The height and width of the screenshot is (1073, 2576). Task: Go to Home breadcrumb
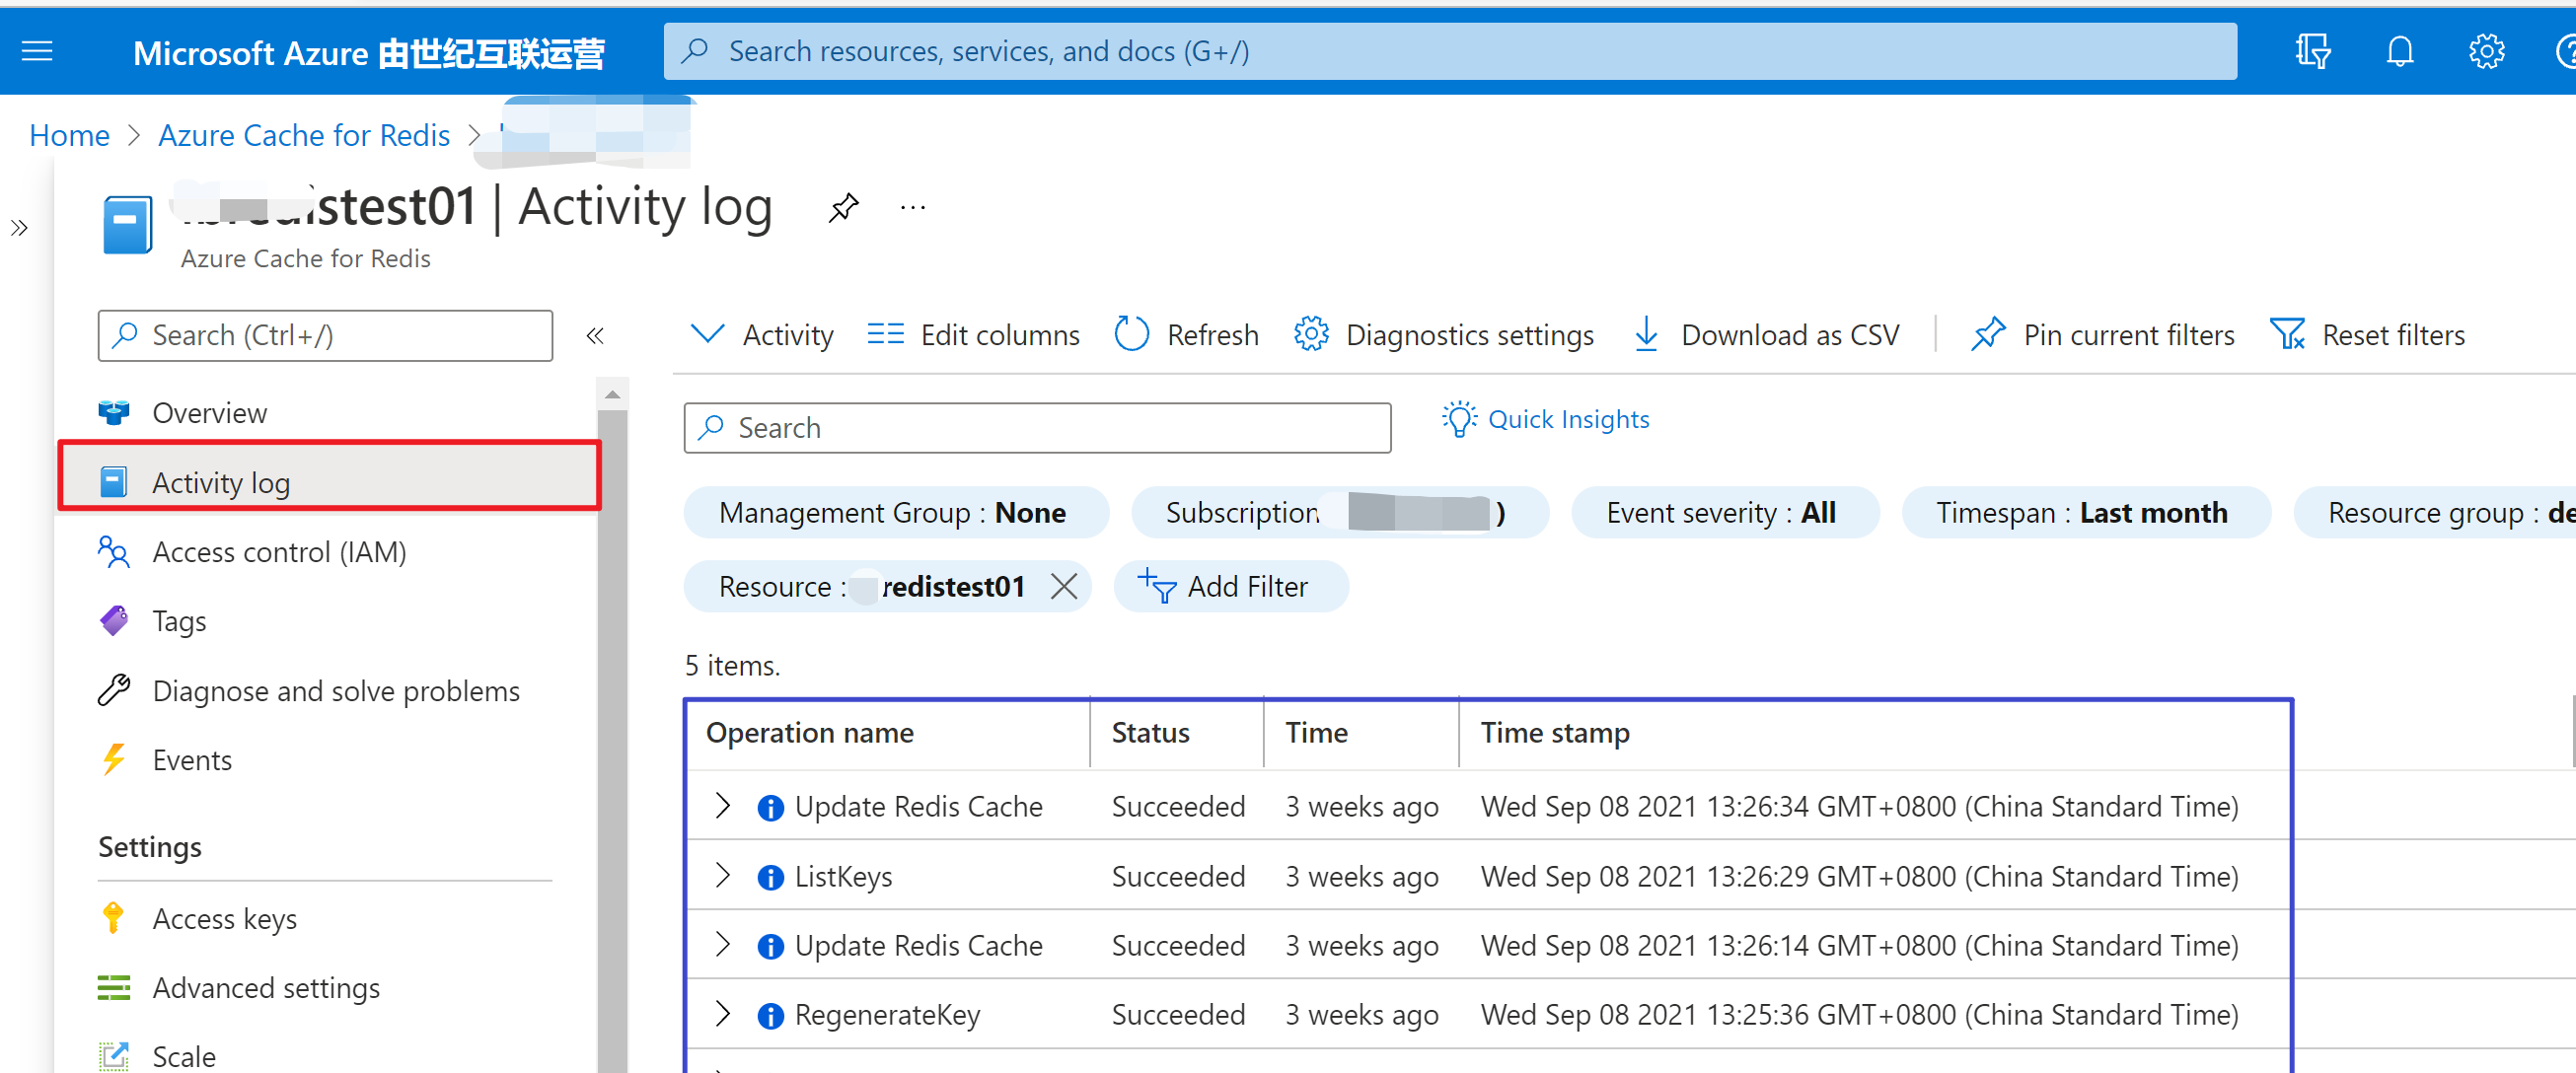tap(69, 135)
